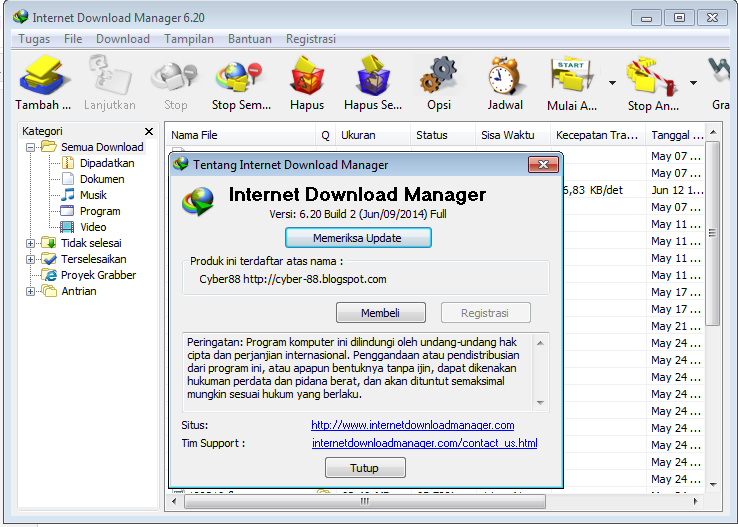
Task: Click the IDM logo in About dialog
Action: pyautogui.click(x=198, y=201)
